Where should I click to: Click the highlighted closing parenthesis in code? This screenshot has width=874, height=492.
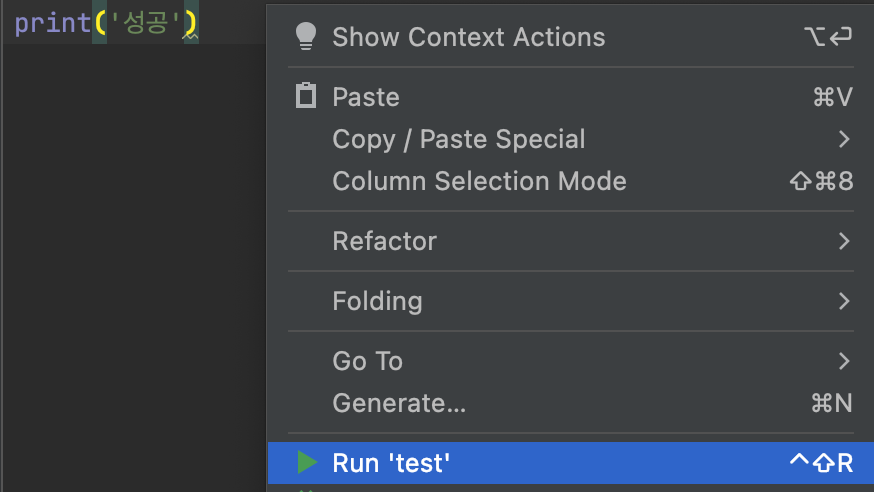coord(189,23)
